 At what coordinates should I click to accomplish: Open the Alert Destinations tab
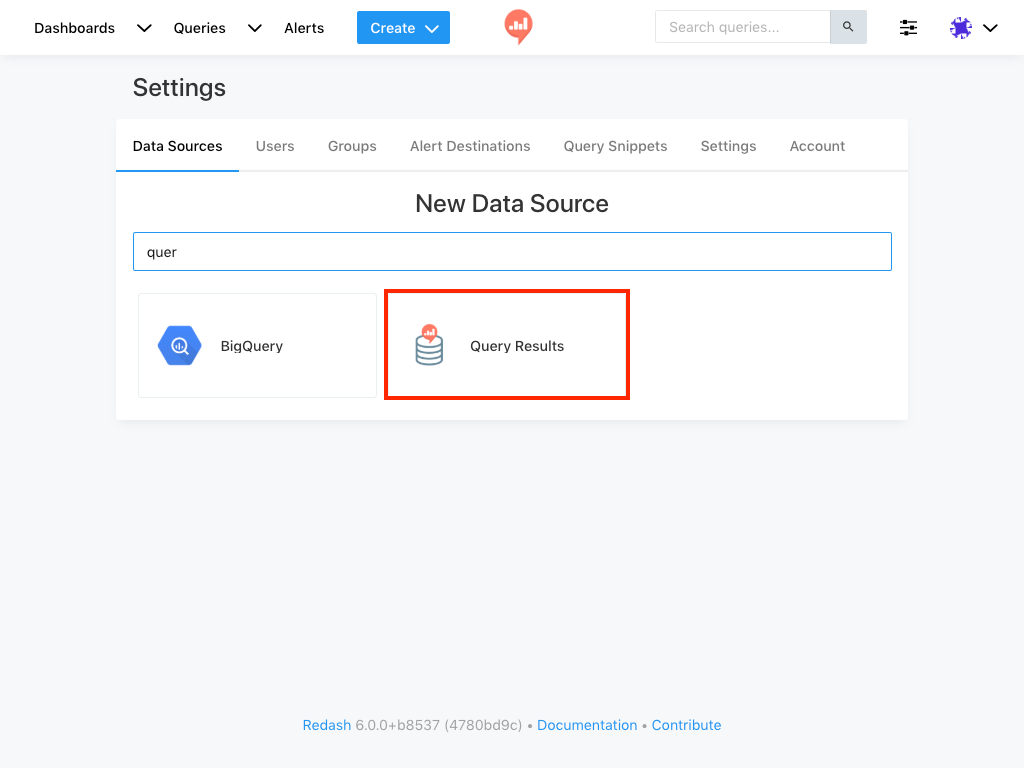(x=470, y=146)
